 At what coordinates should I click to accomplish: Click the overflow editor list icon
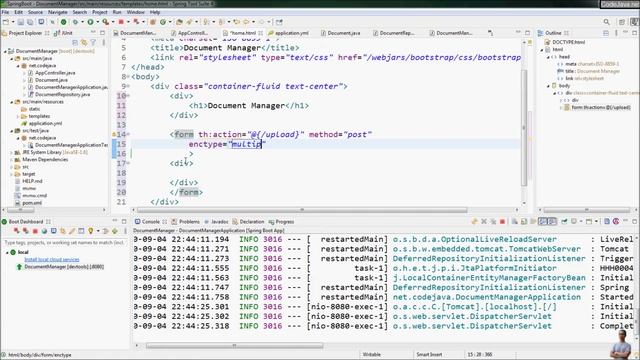click(x=491, y=33)
